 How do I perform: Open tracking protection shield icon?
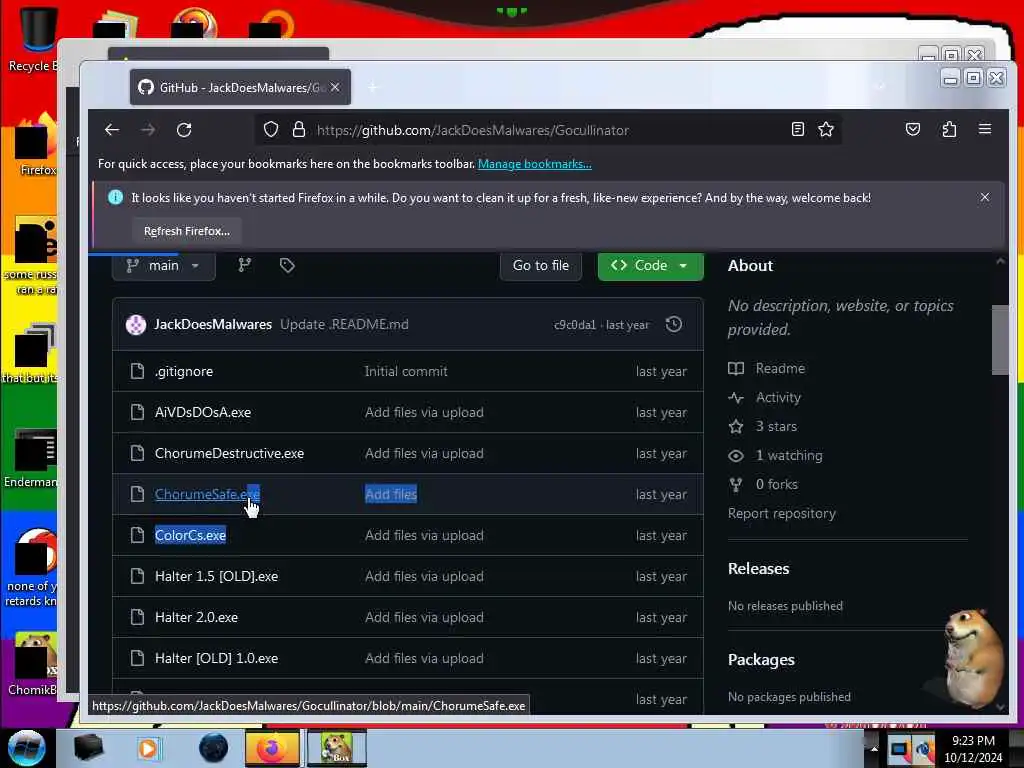271,130
